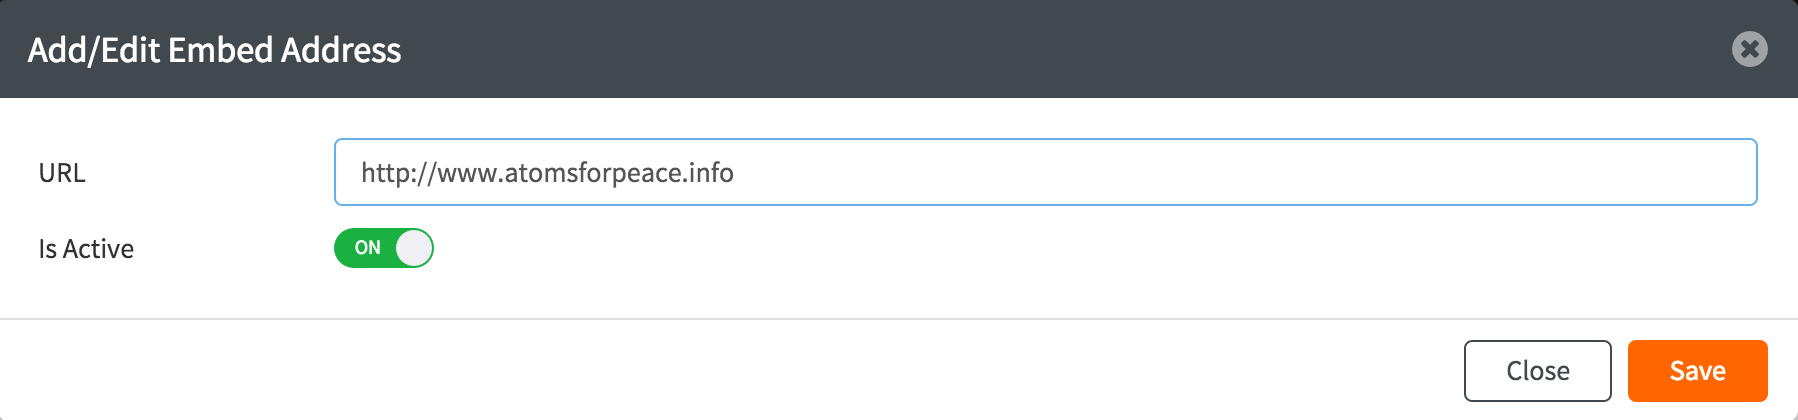The width and height of the screenshot is (1798, 420).
Task: Dismiss dialog with the X icon
Action: coord(1749,49)
